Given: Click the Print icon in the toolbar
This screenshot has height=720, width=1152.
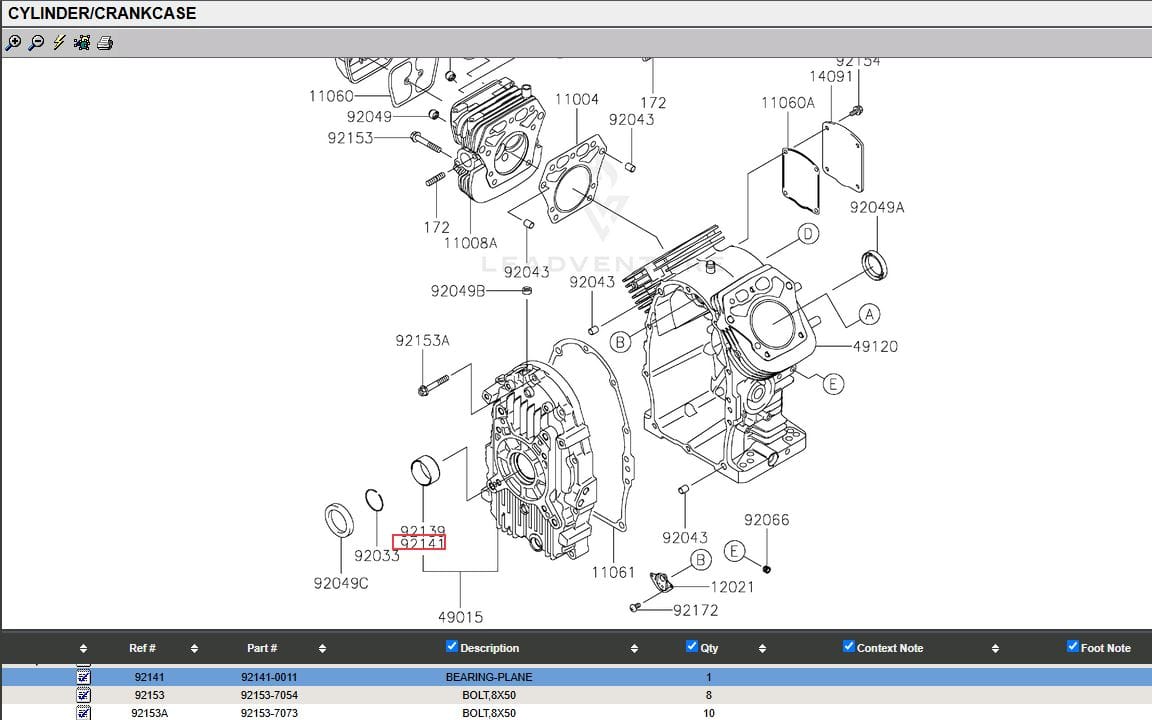Looking at the screenshot, I should click(x=104, y=43).
